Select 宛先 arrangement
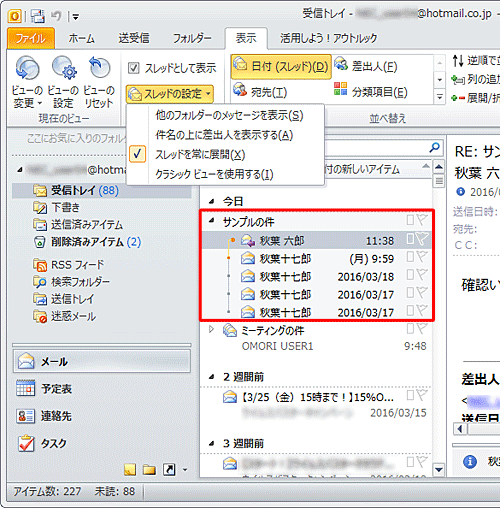Screen dimensions: 500x508 click(x=261, y=91)
